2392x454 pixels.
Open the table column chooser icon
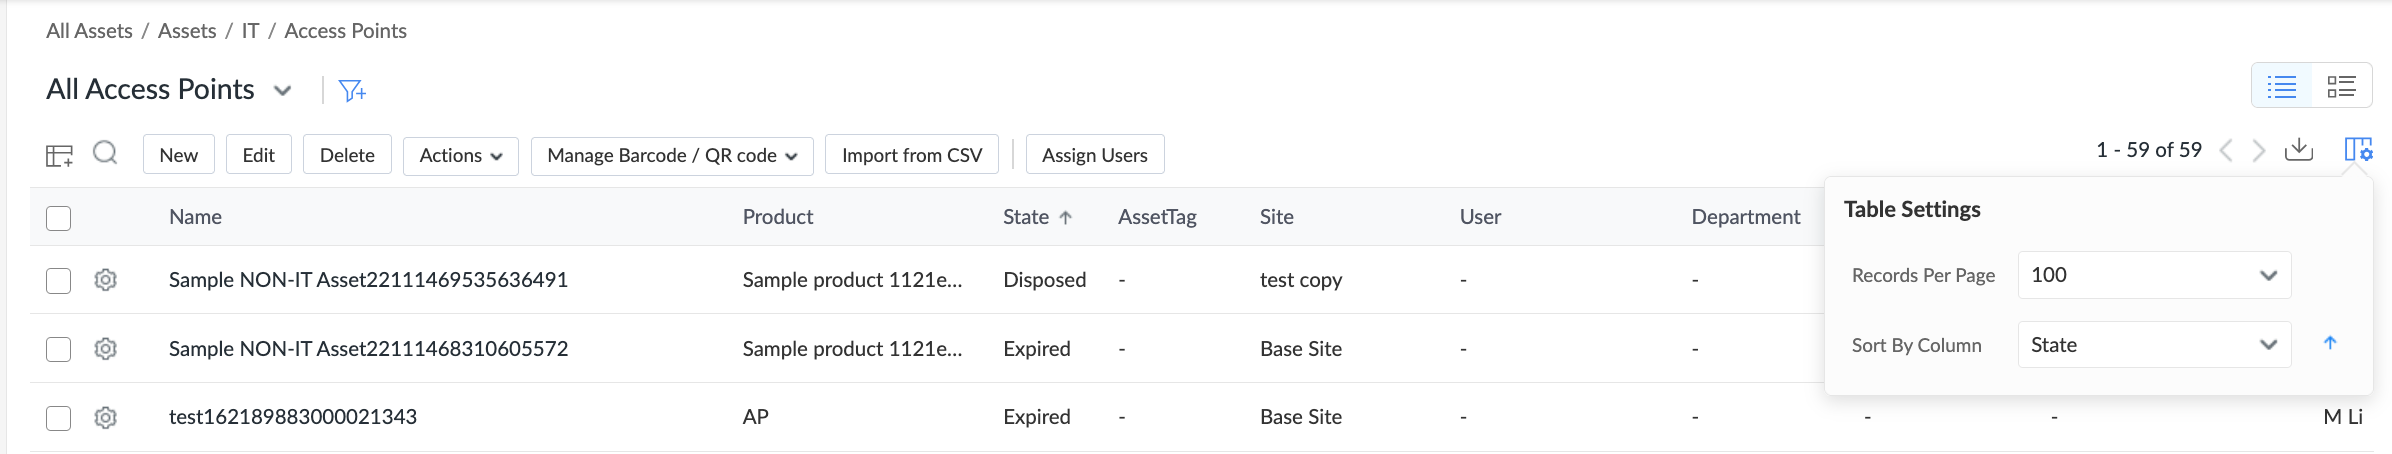[59, 155]
